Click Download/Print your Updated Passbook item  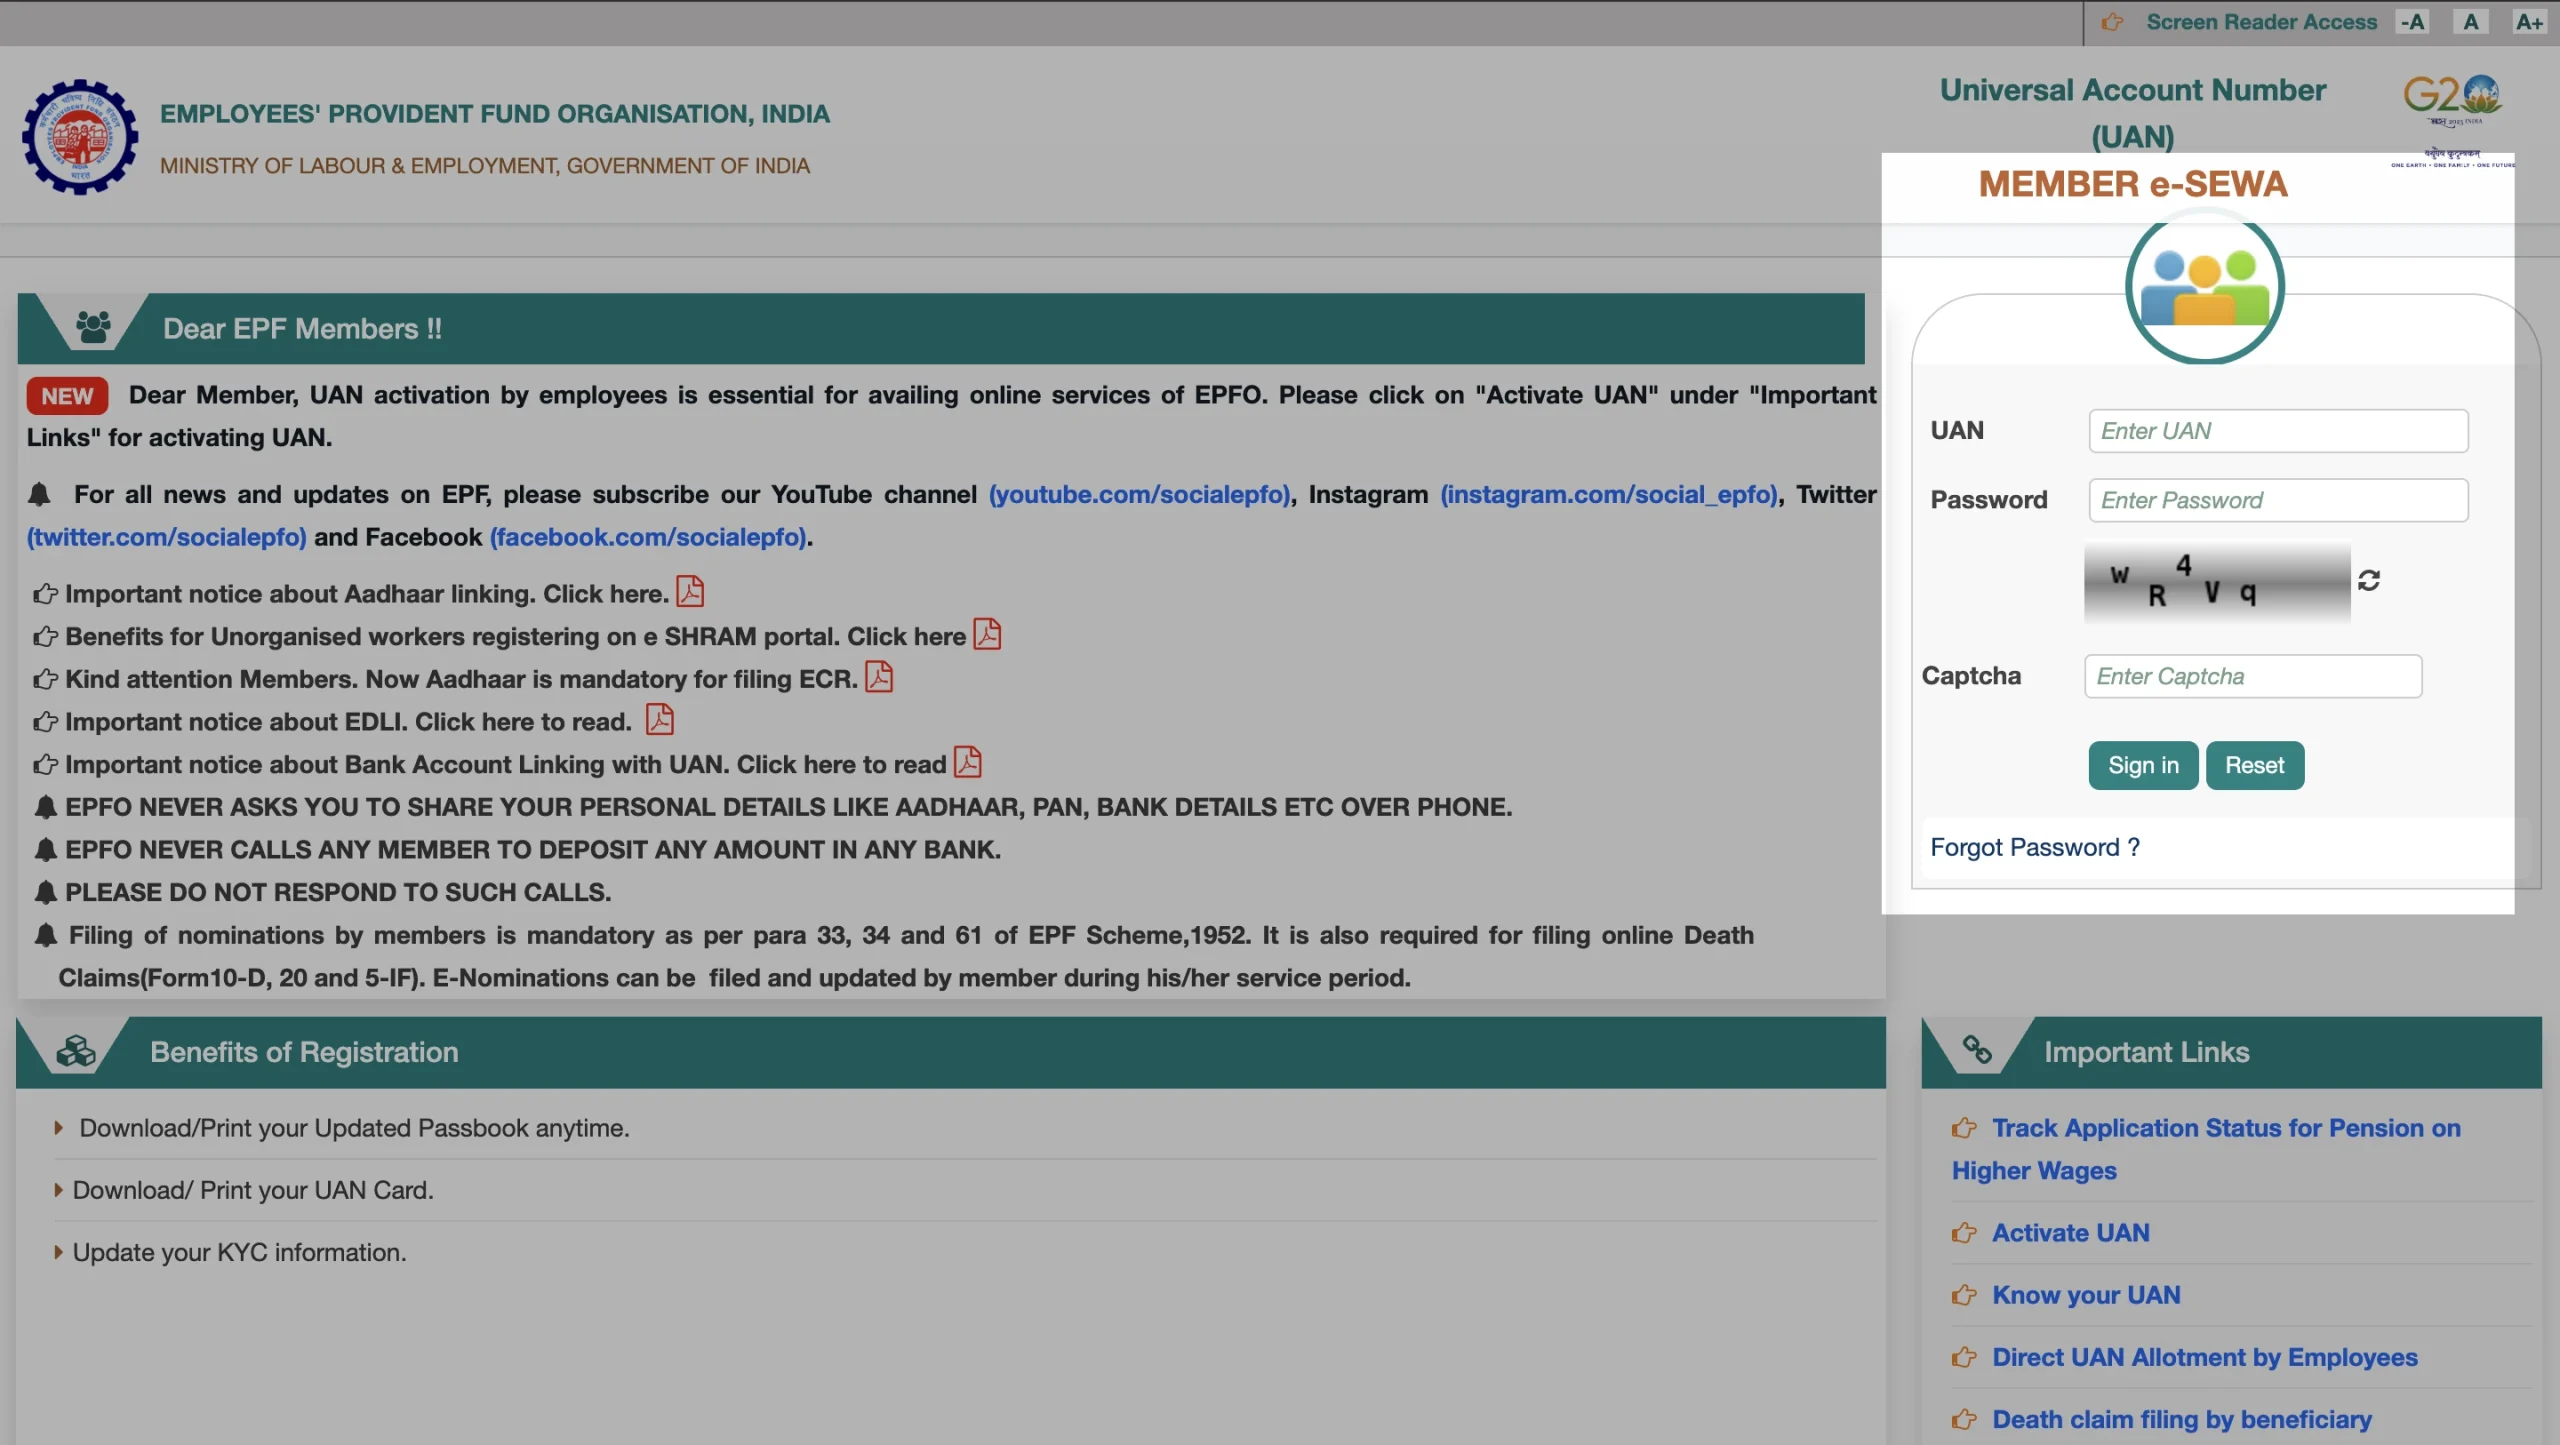click(x=354, y=1128)
